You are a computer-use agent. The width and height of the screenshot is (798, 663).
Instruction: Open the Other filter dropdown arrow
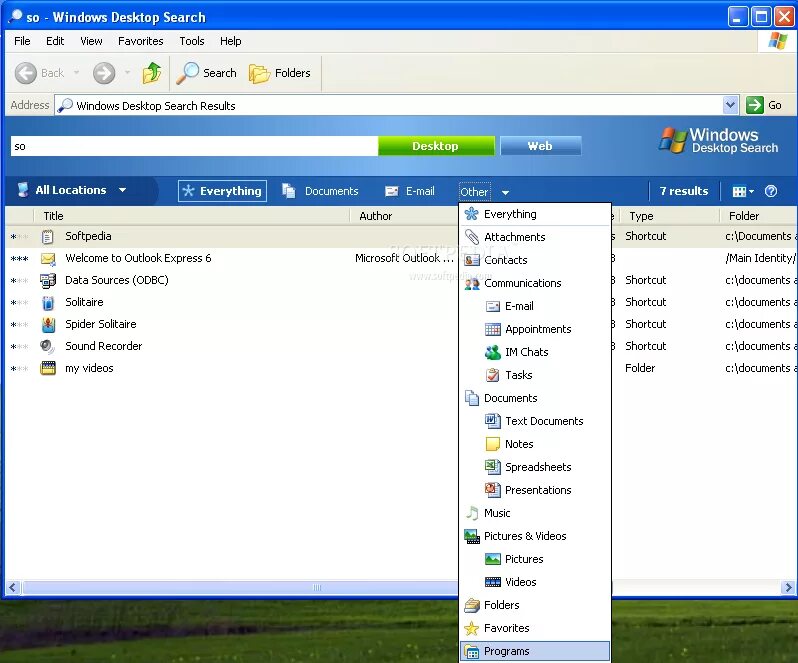[505, 192]
